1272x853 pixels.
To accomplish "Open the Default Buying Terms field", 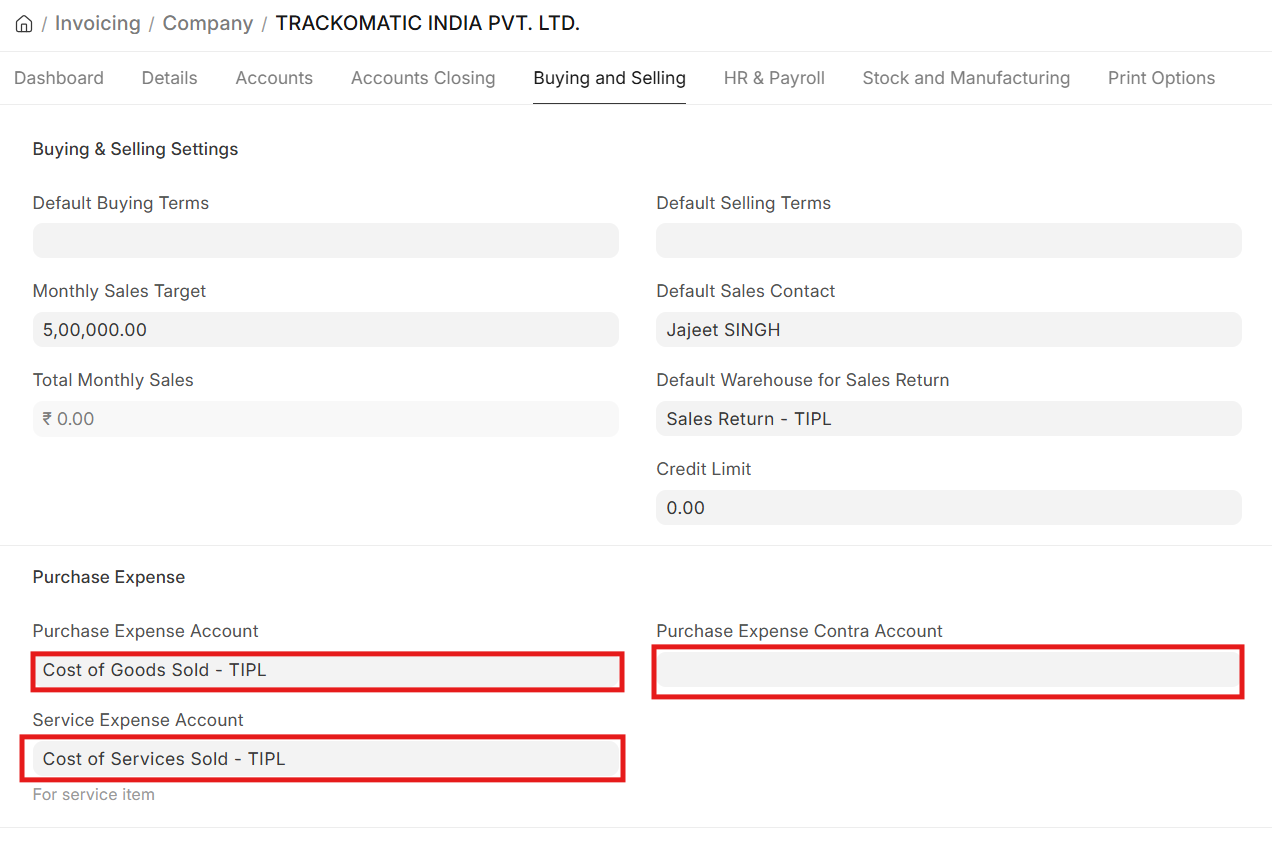I will click(325, 241).
